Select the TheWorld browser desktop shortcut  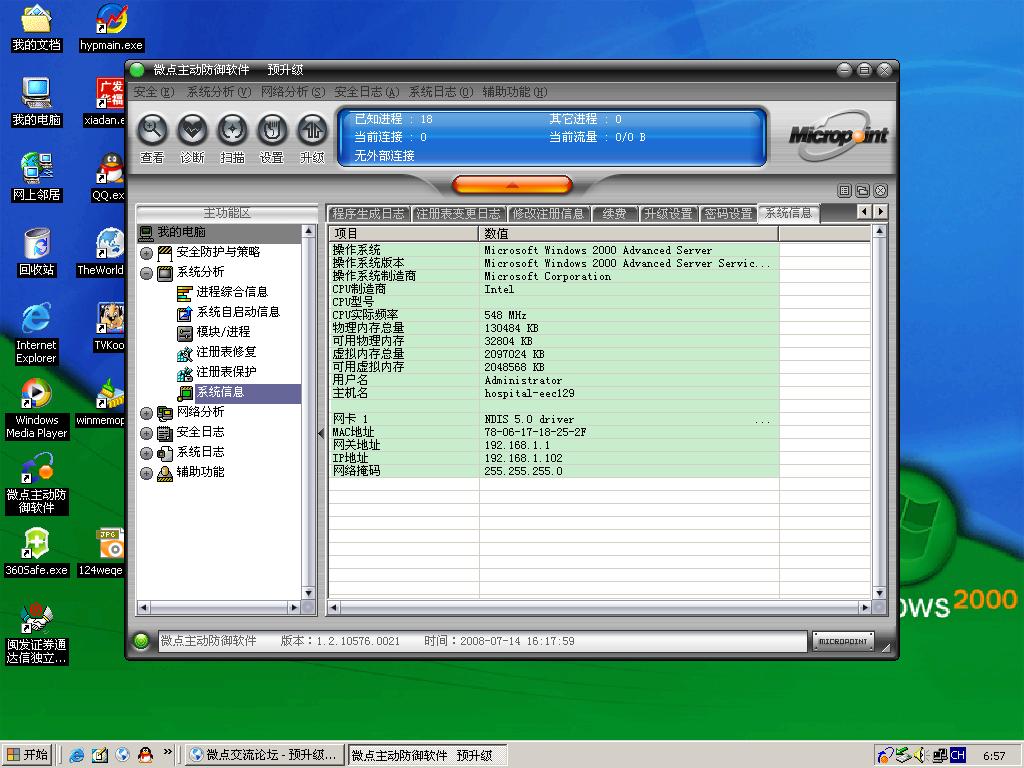(101, 253)
